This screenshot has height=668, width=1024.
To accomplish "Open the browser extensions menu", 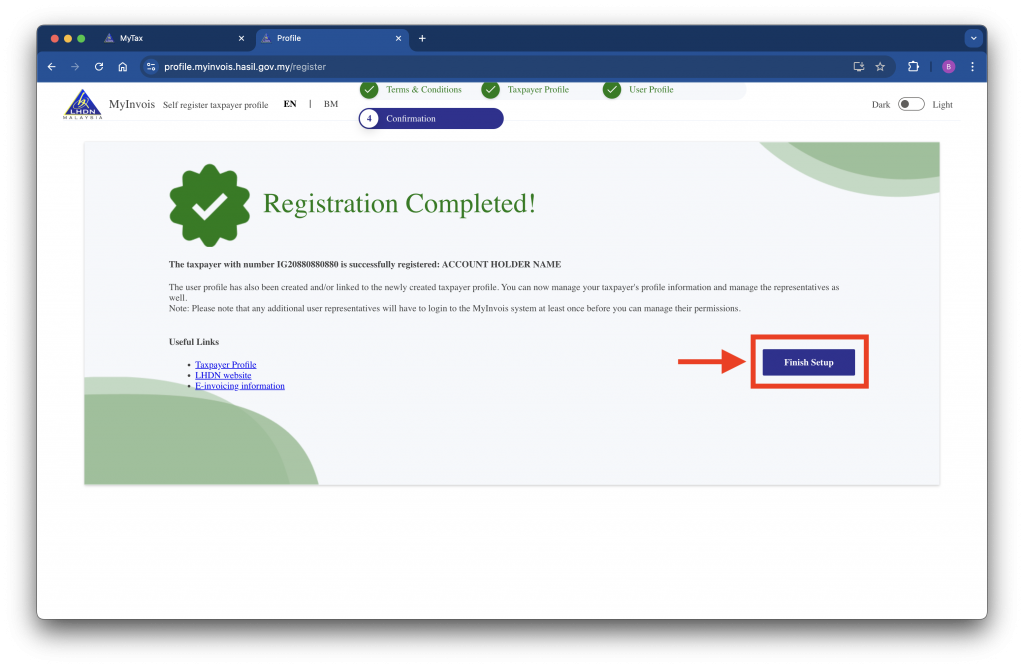I will click(913, 67).
